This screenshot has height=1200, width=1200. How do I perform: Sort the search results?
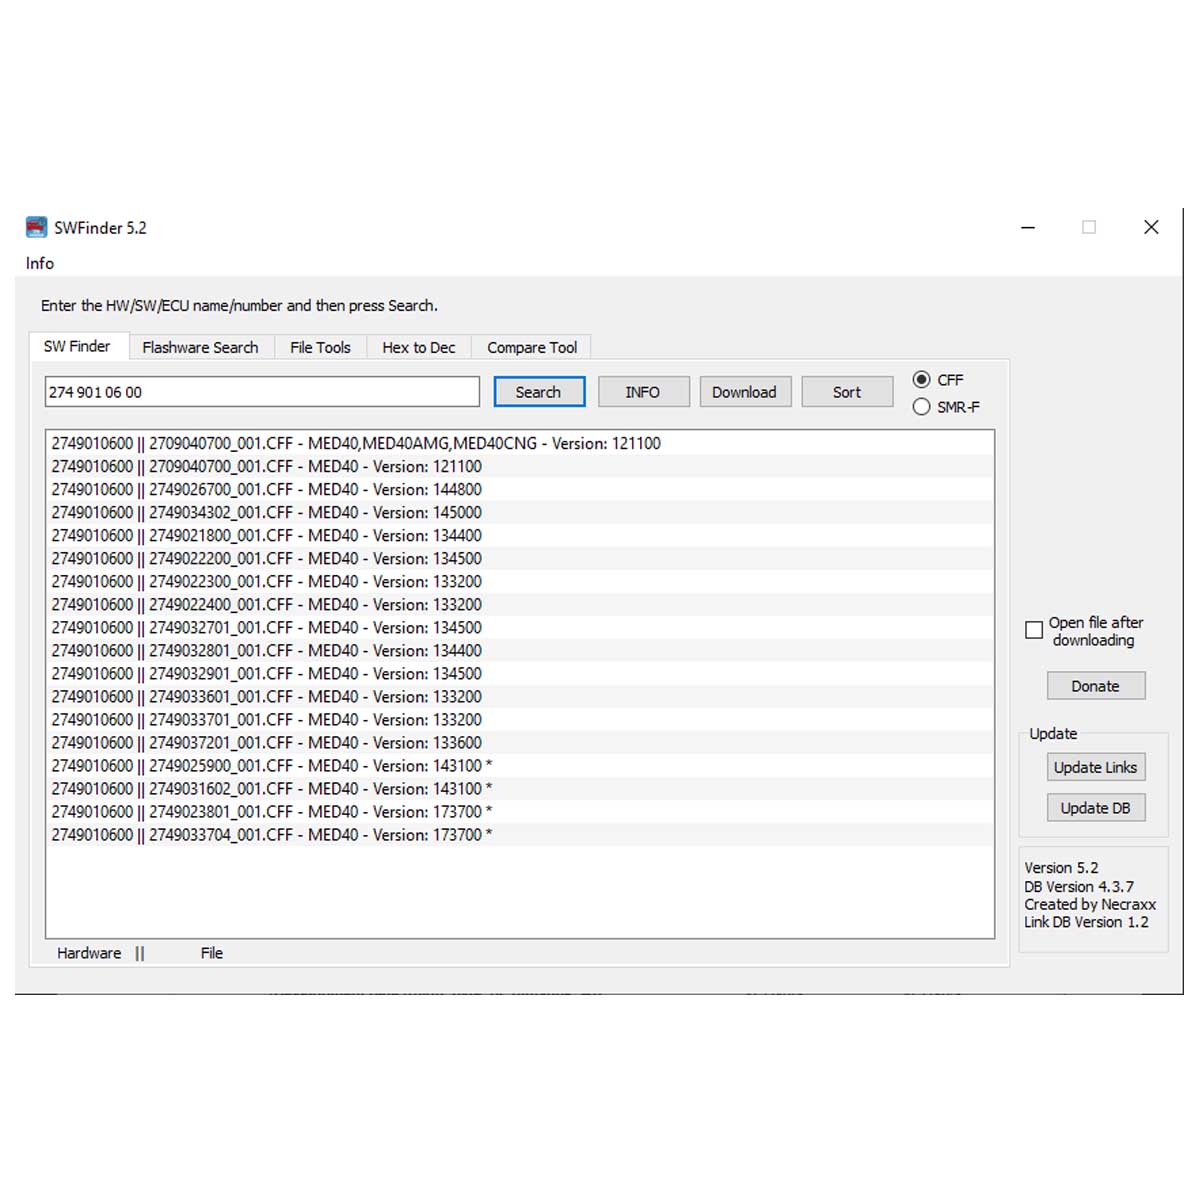(846, 391)
